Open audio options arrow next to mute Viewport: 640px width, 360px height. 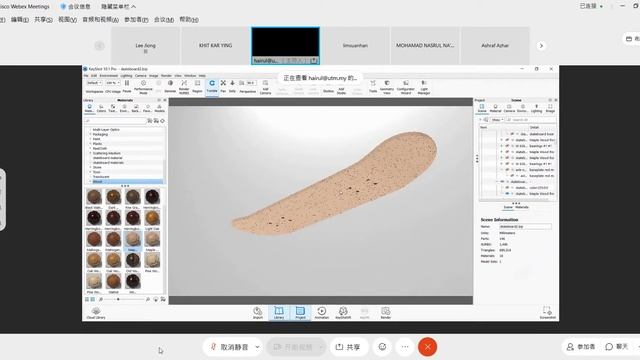(x=258, y=347)
